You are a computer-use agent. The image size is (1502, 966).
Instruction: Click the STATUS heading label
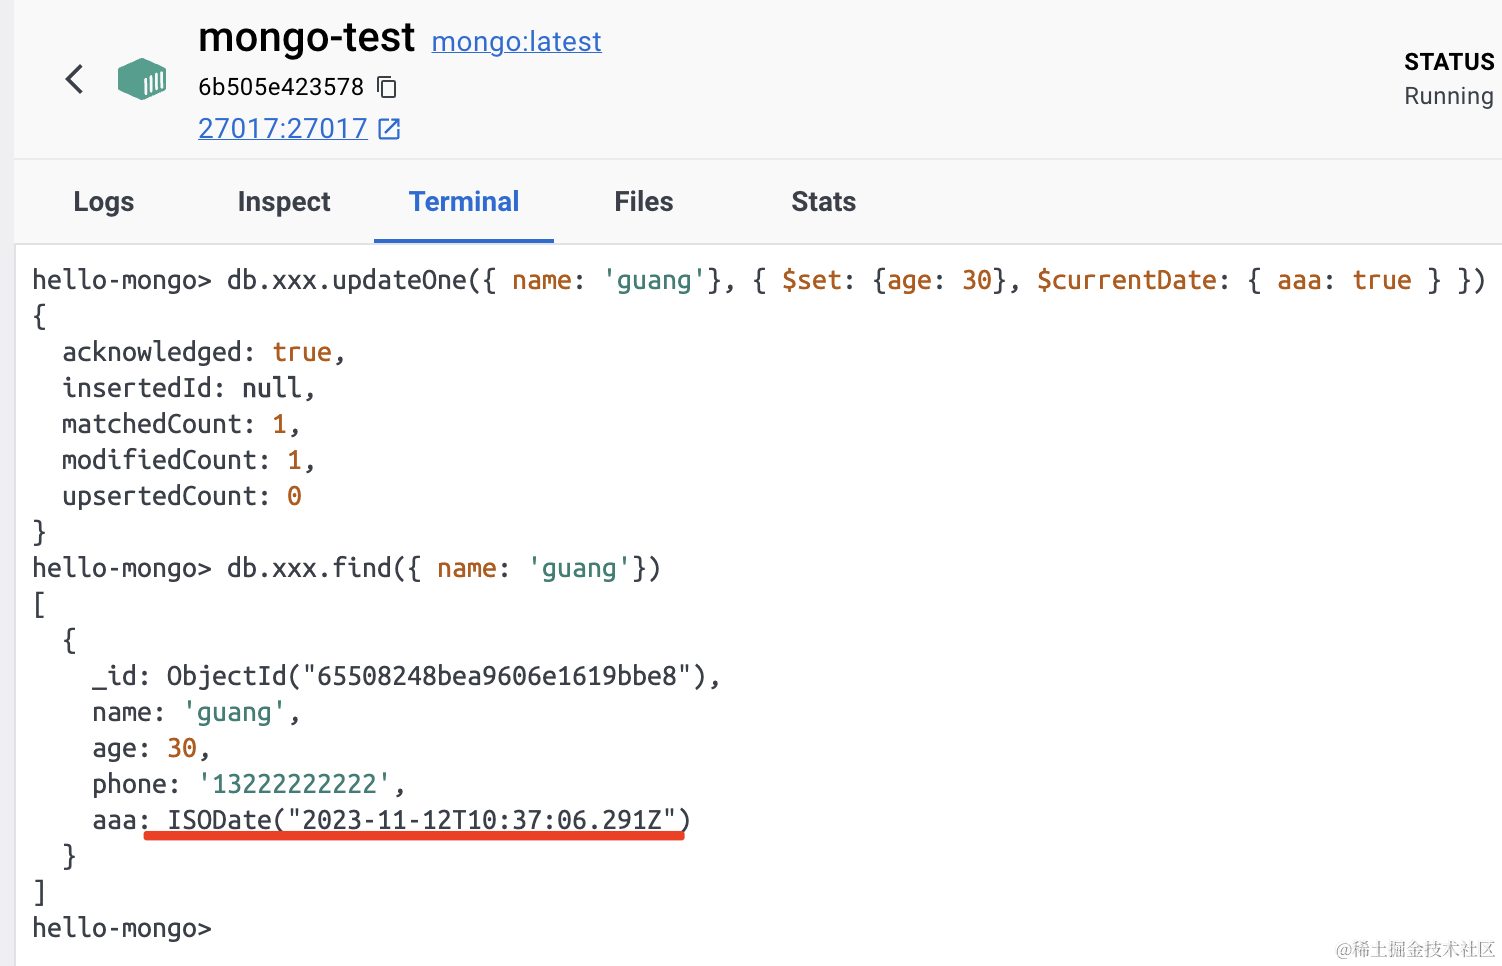(1448, 62)
